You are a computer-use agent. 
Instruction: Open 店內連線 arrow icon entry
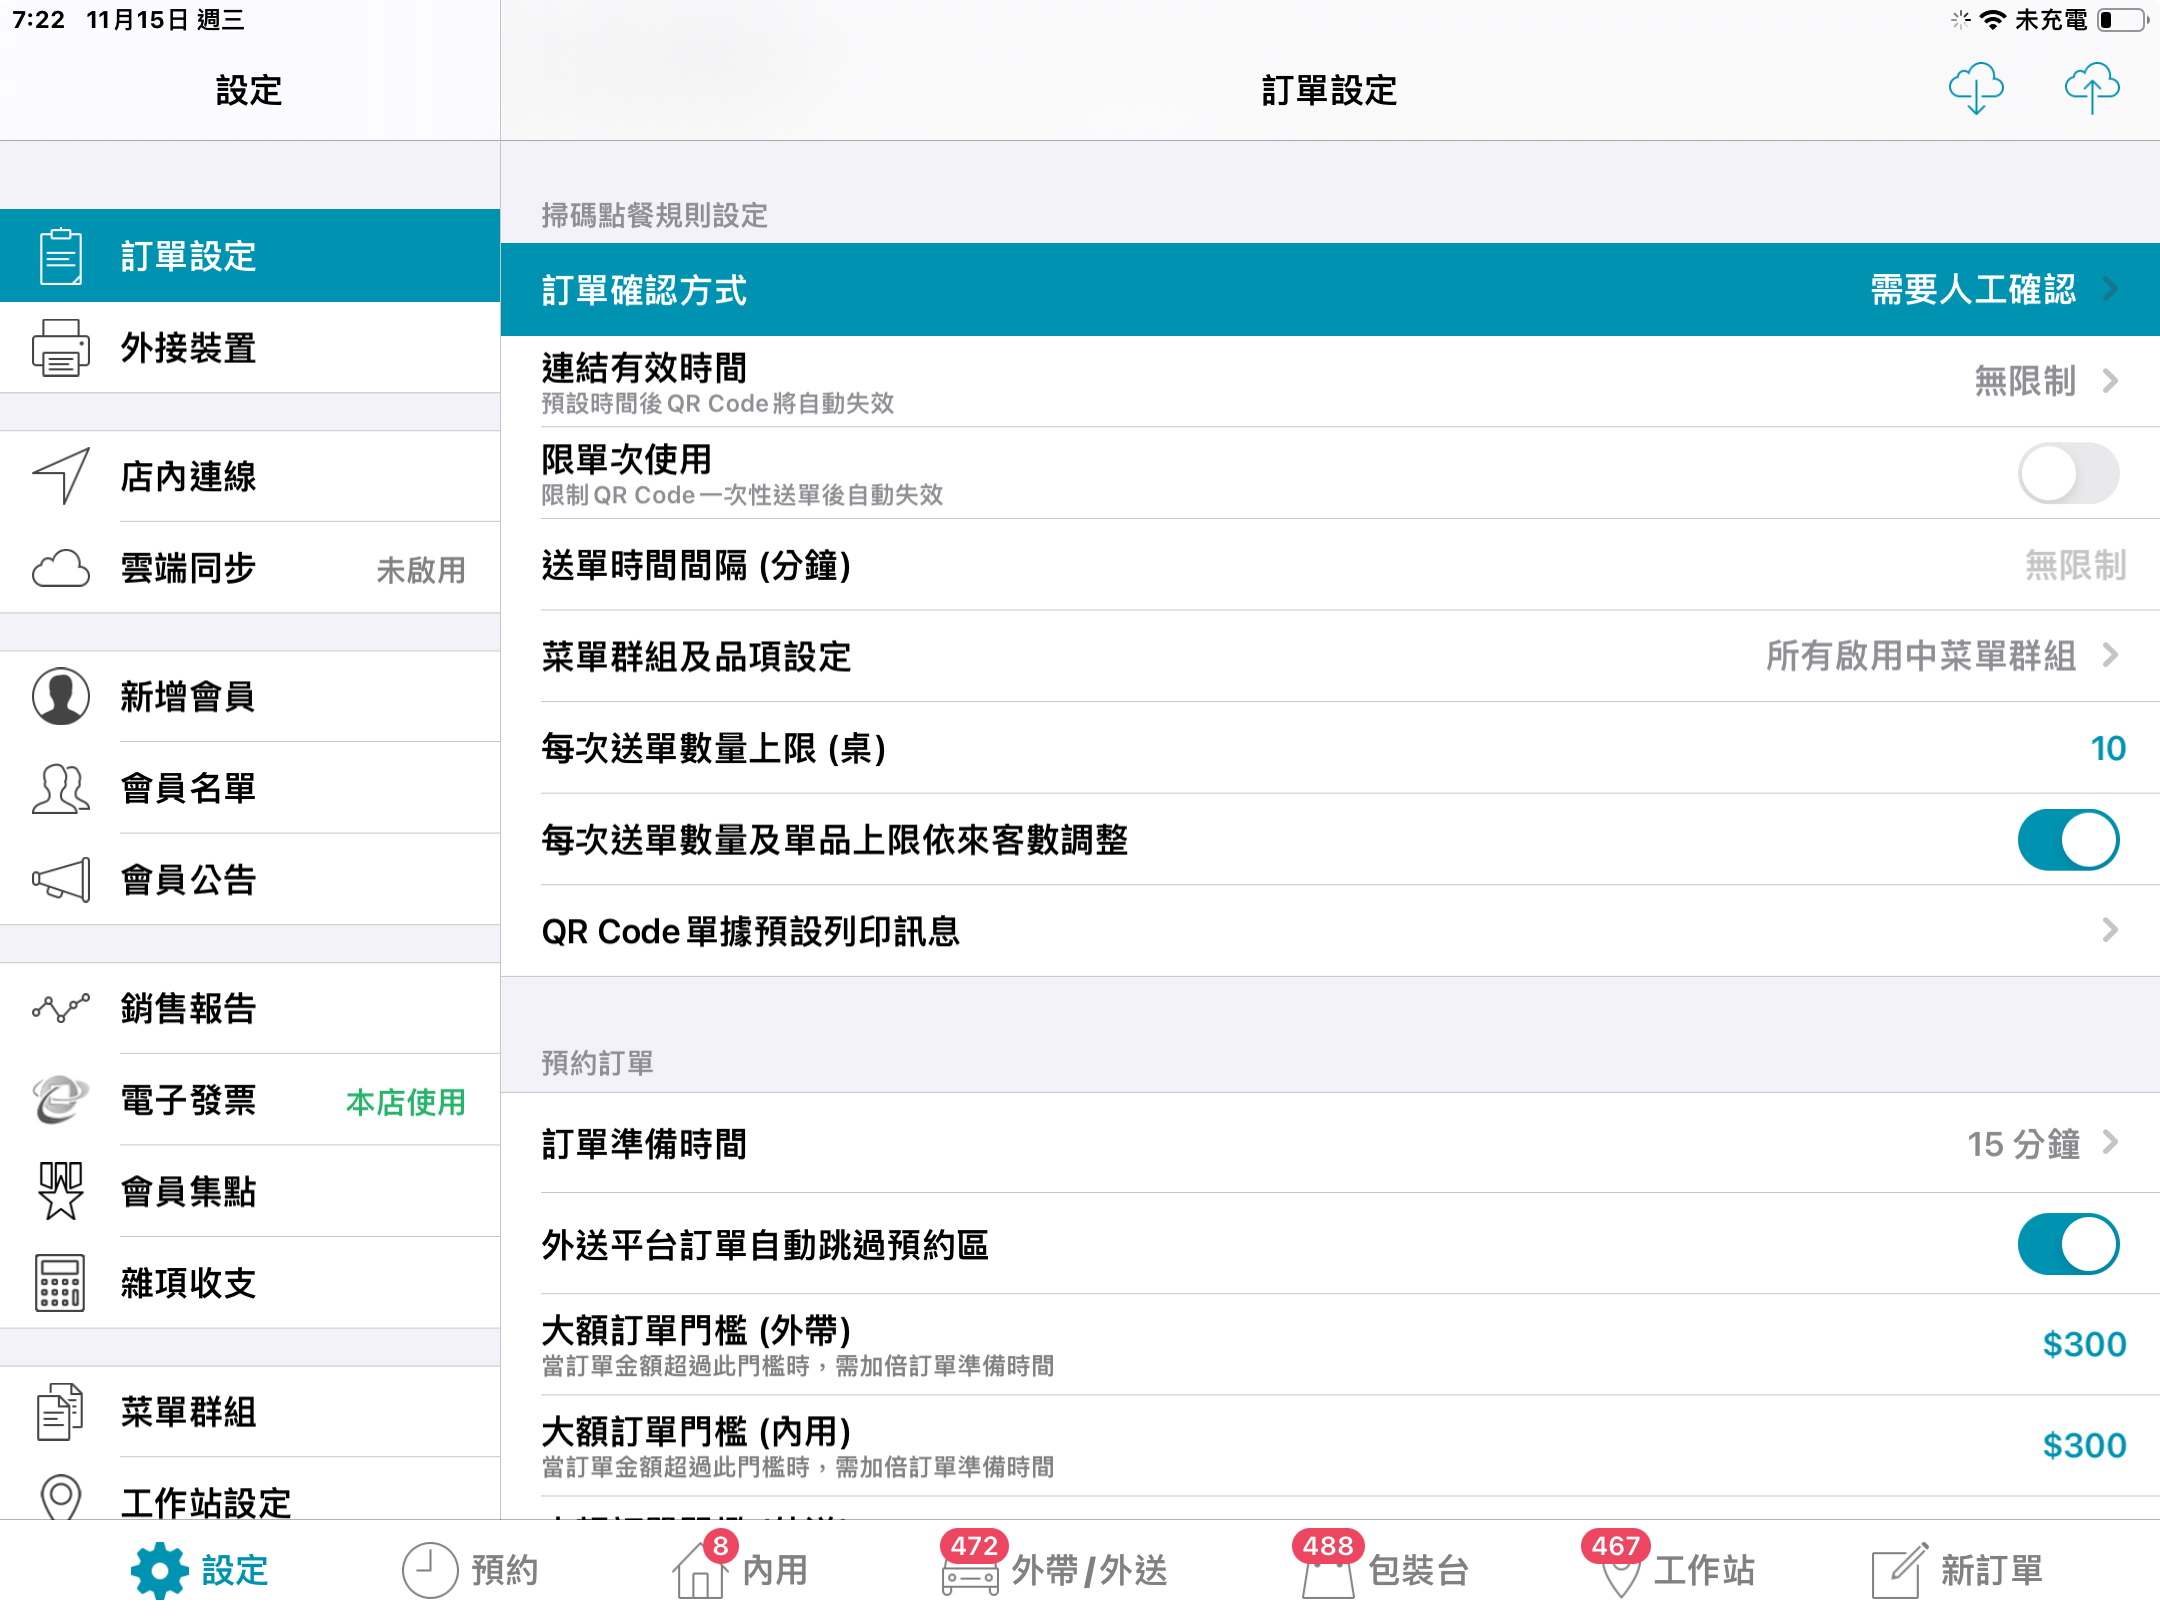(x=250, y=476)
